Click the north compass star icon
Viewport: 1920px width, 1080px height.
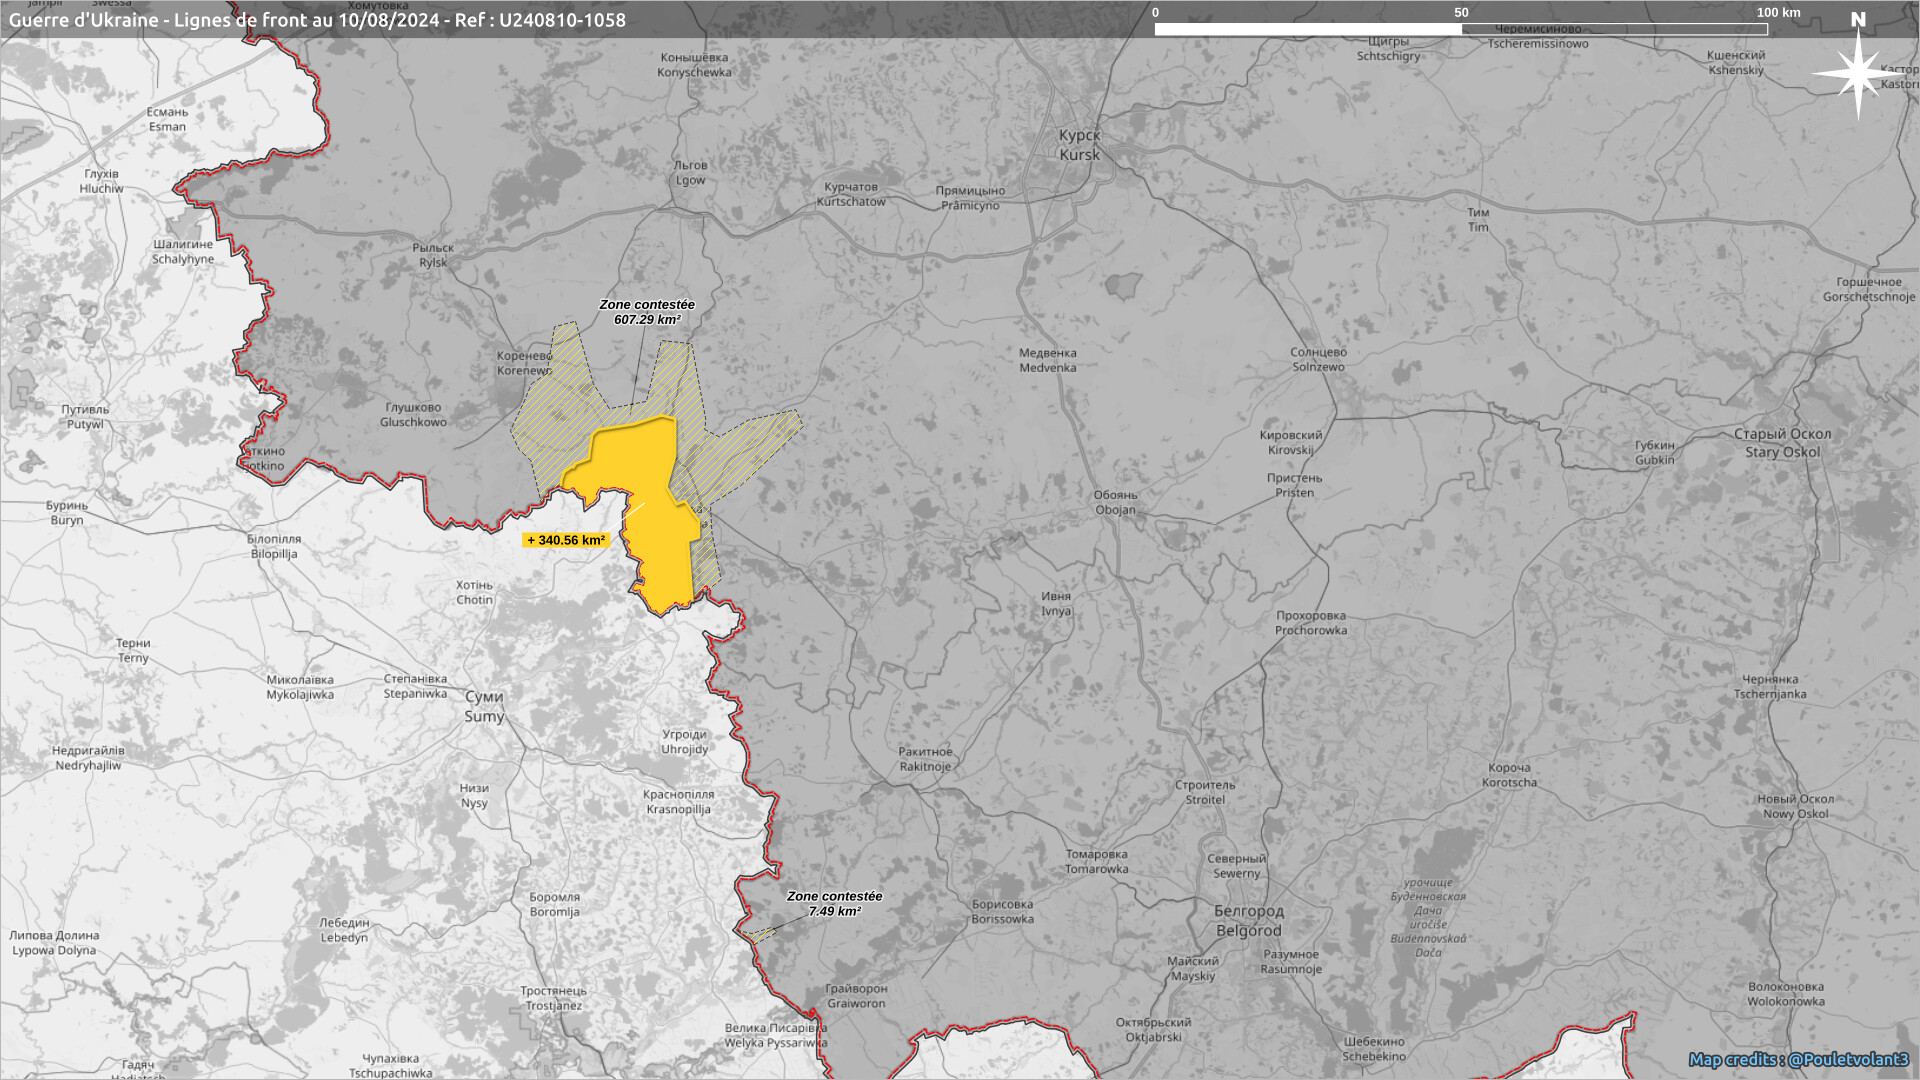tap(1857, 72)
